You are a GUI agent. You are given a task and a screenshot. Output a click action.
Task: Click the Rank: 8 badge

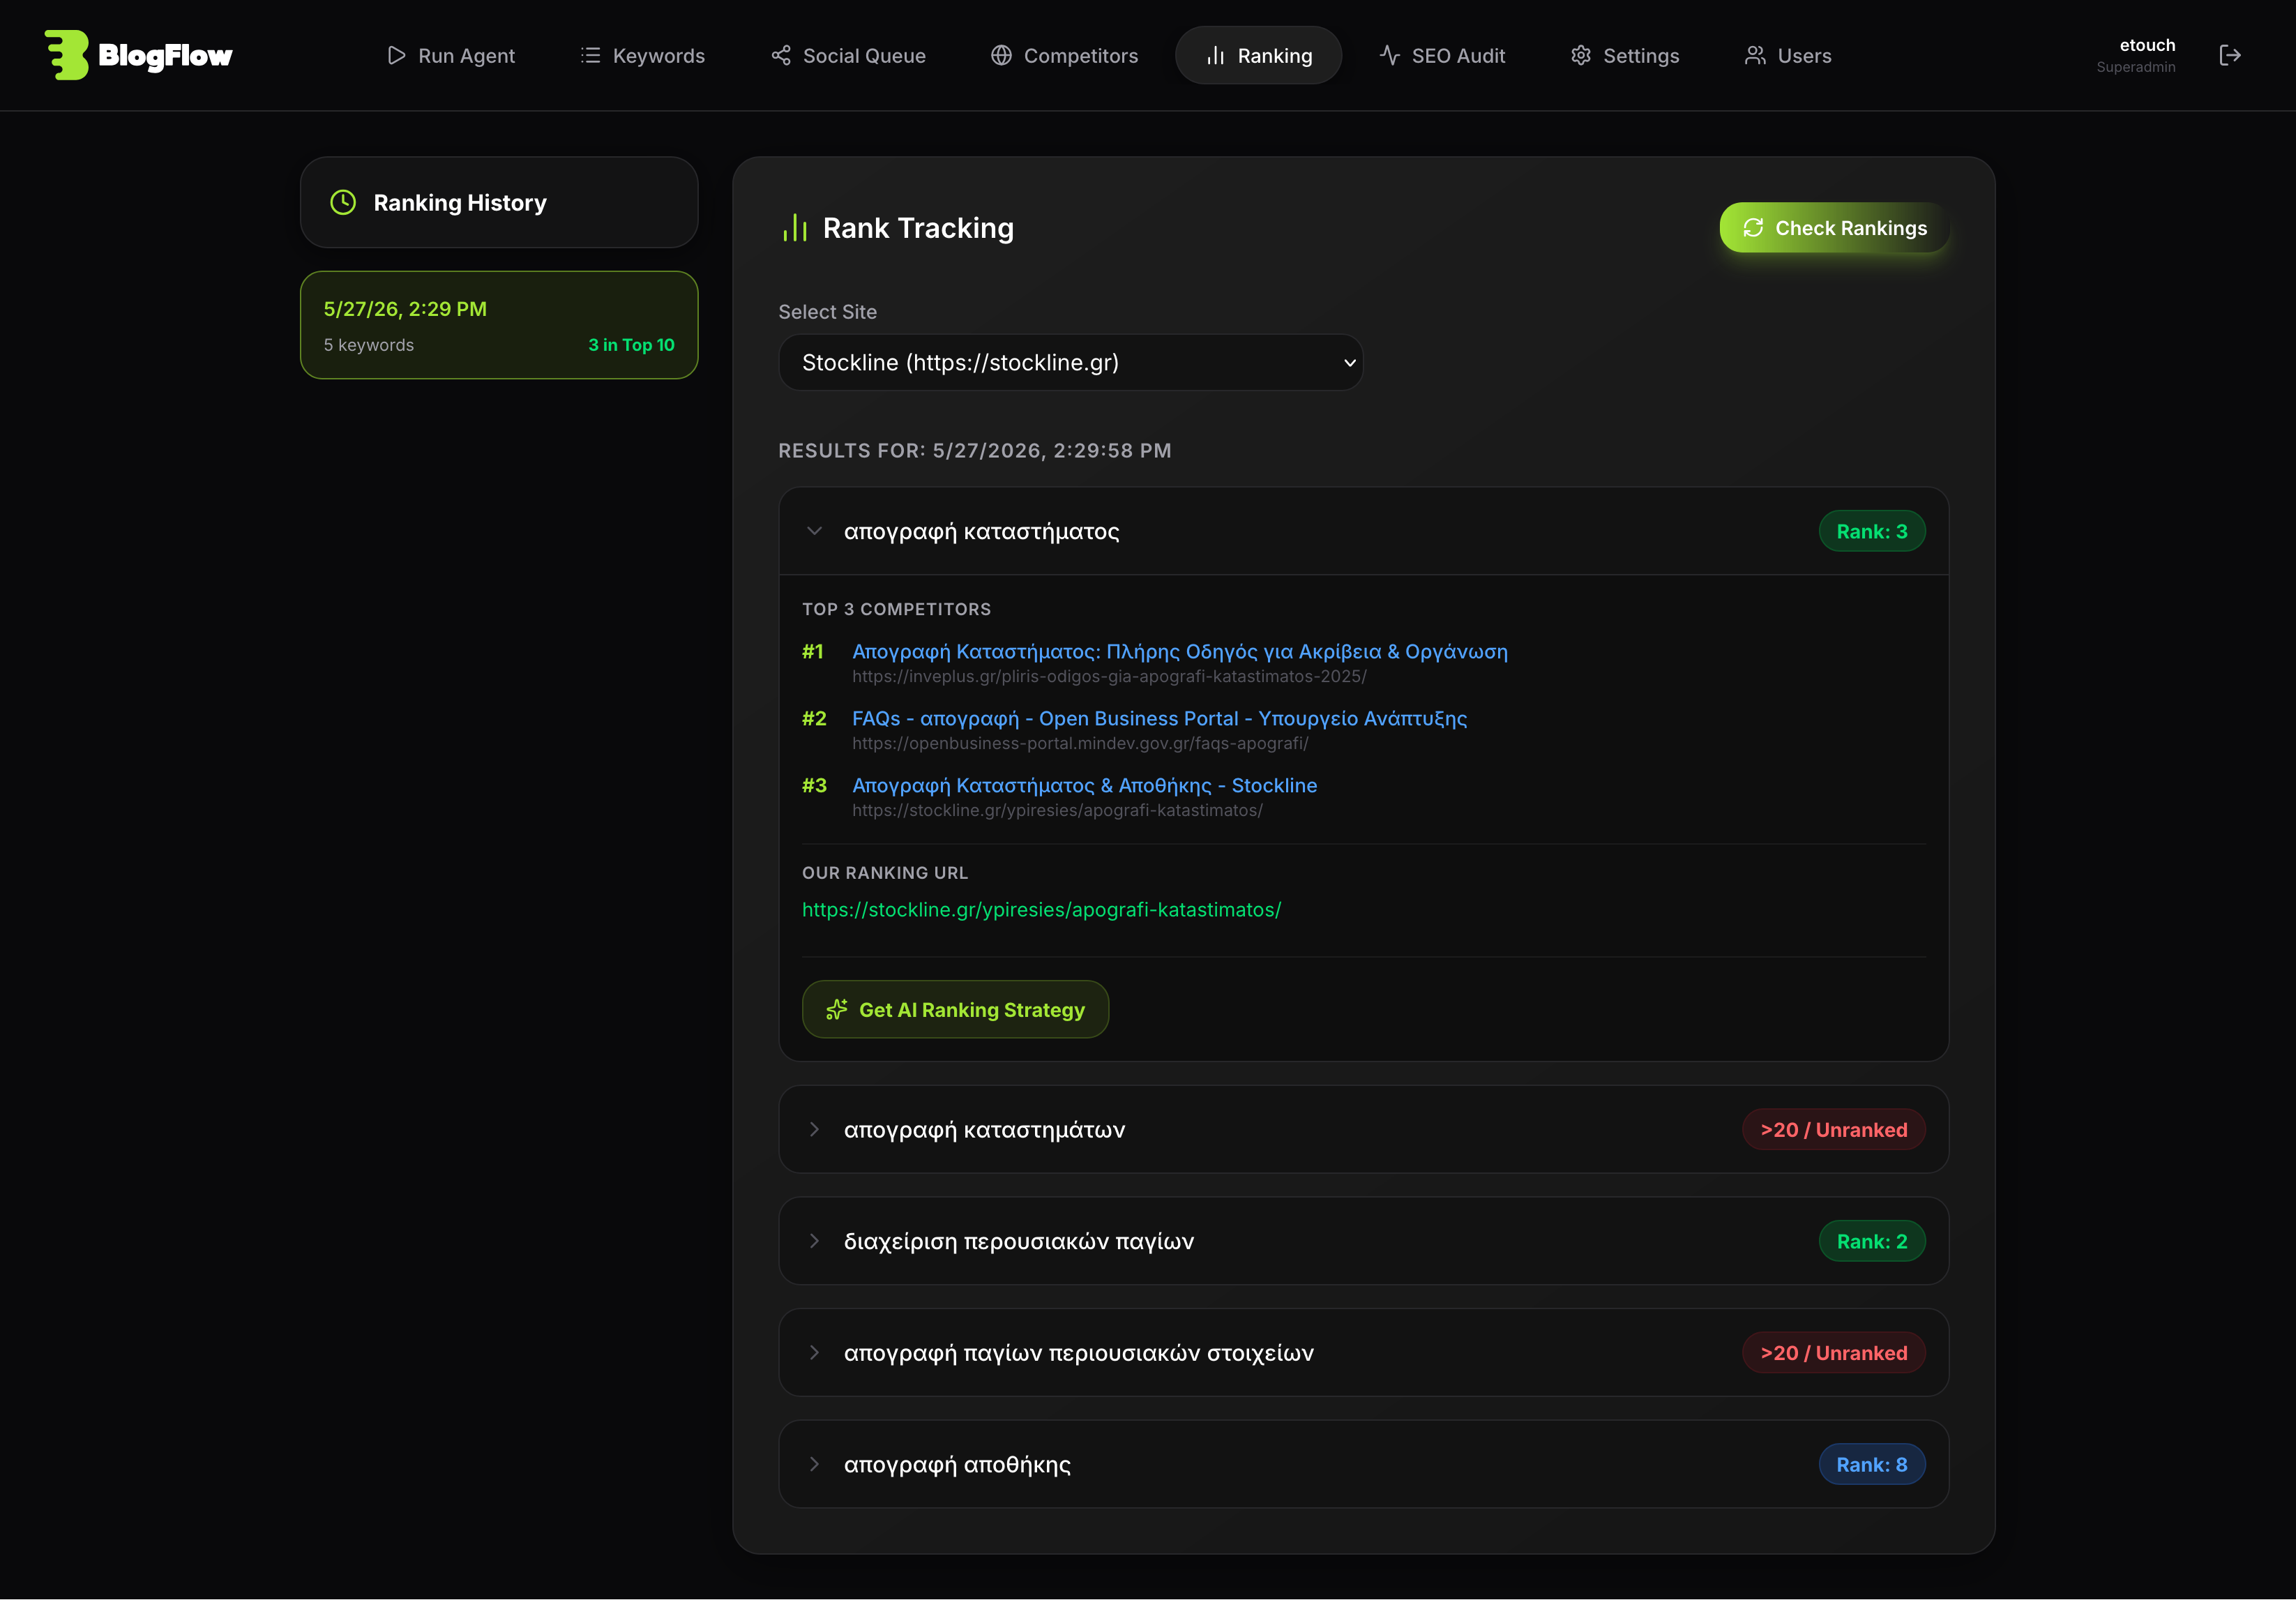click(1872, 1464)
